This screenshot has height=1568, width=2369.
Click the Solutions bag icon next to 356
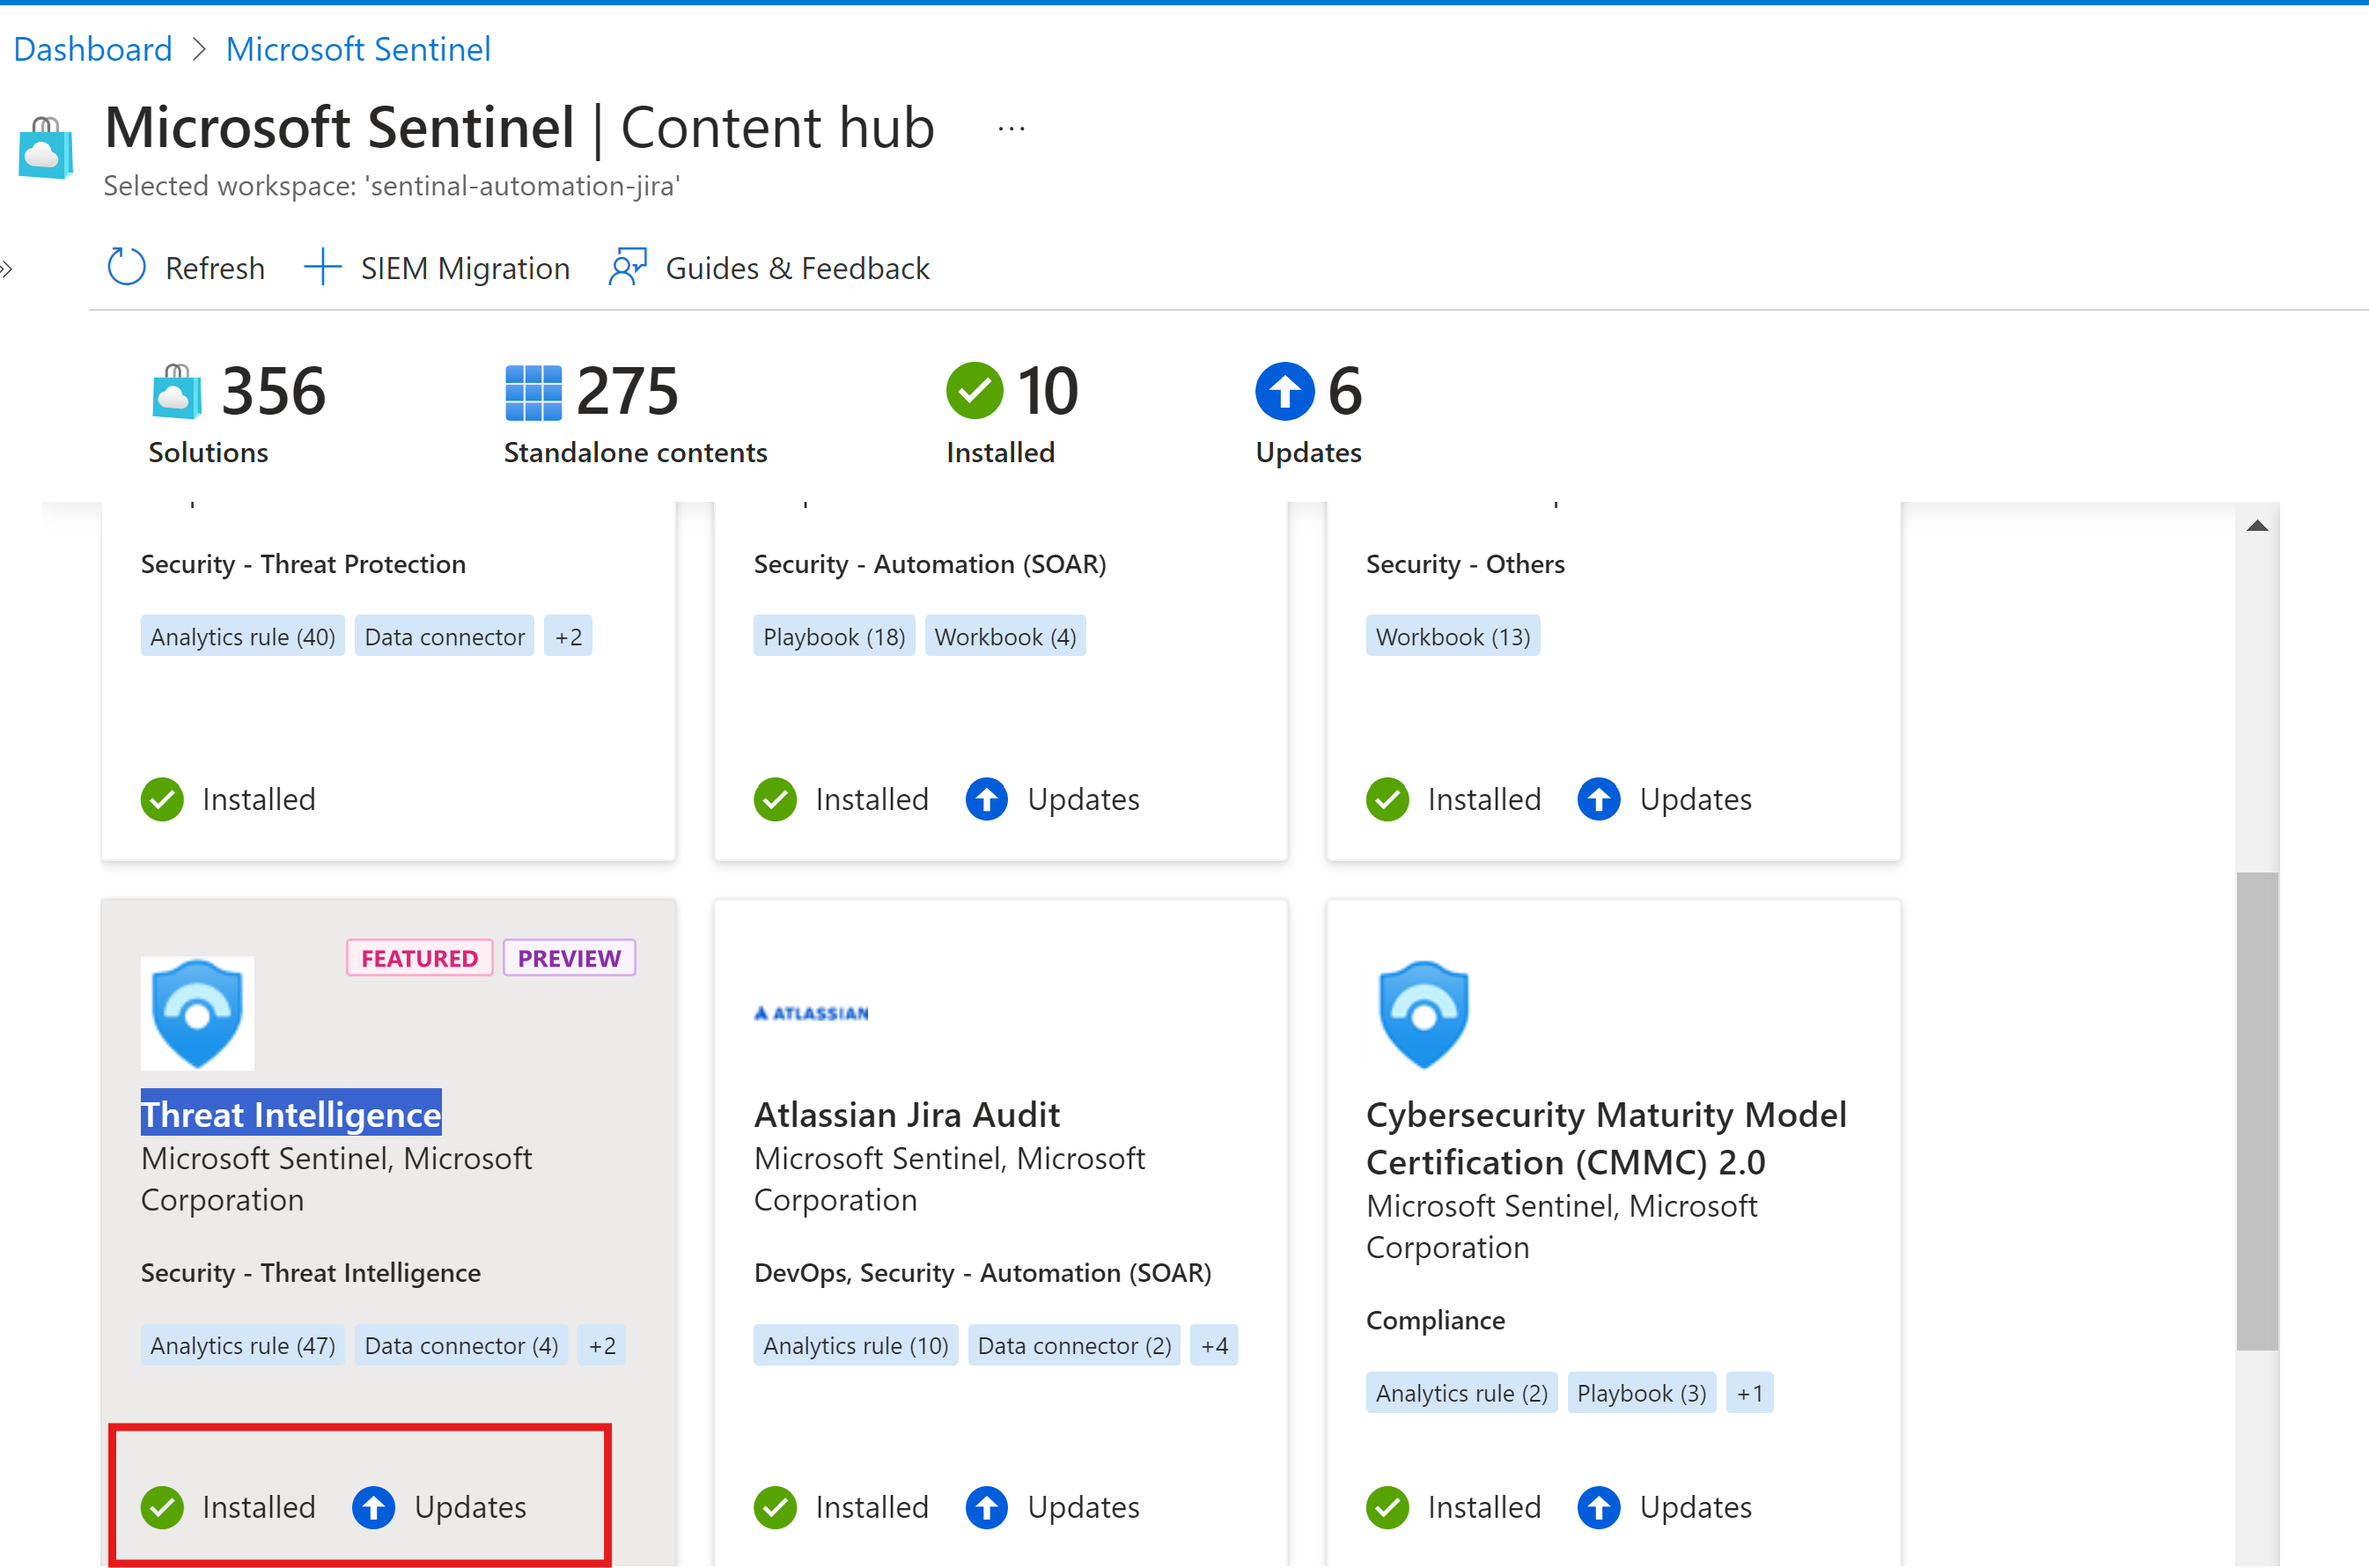click(176, 391)
